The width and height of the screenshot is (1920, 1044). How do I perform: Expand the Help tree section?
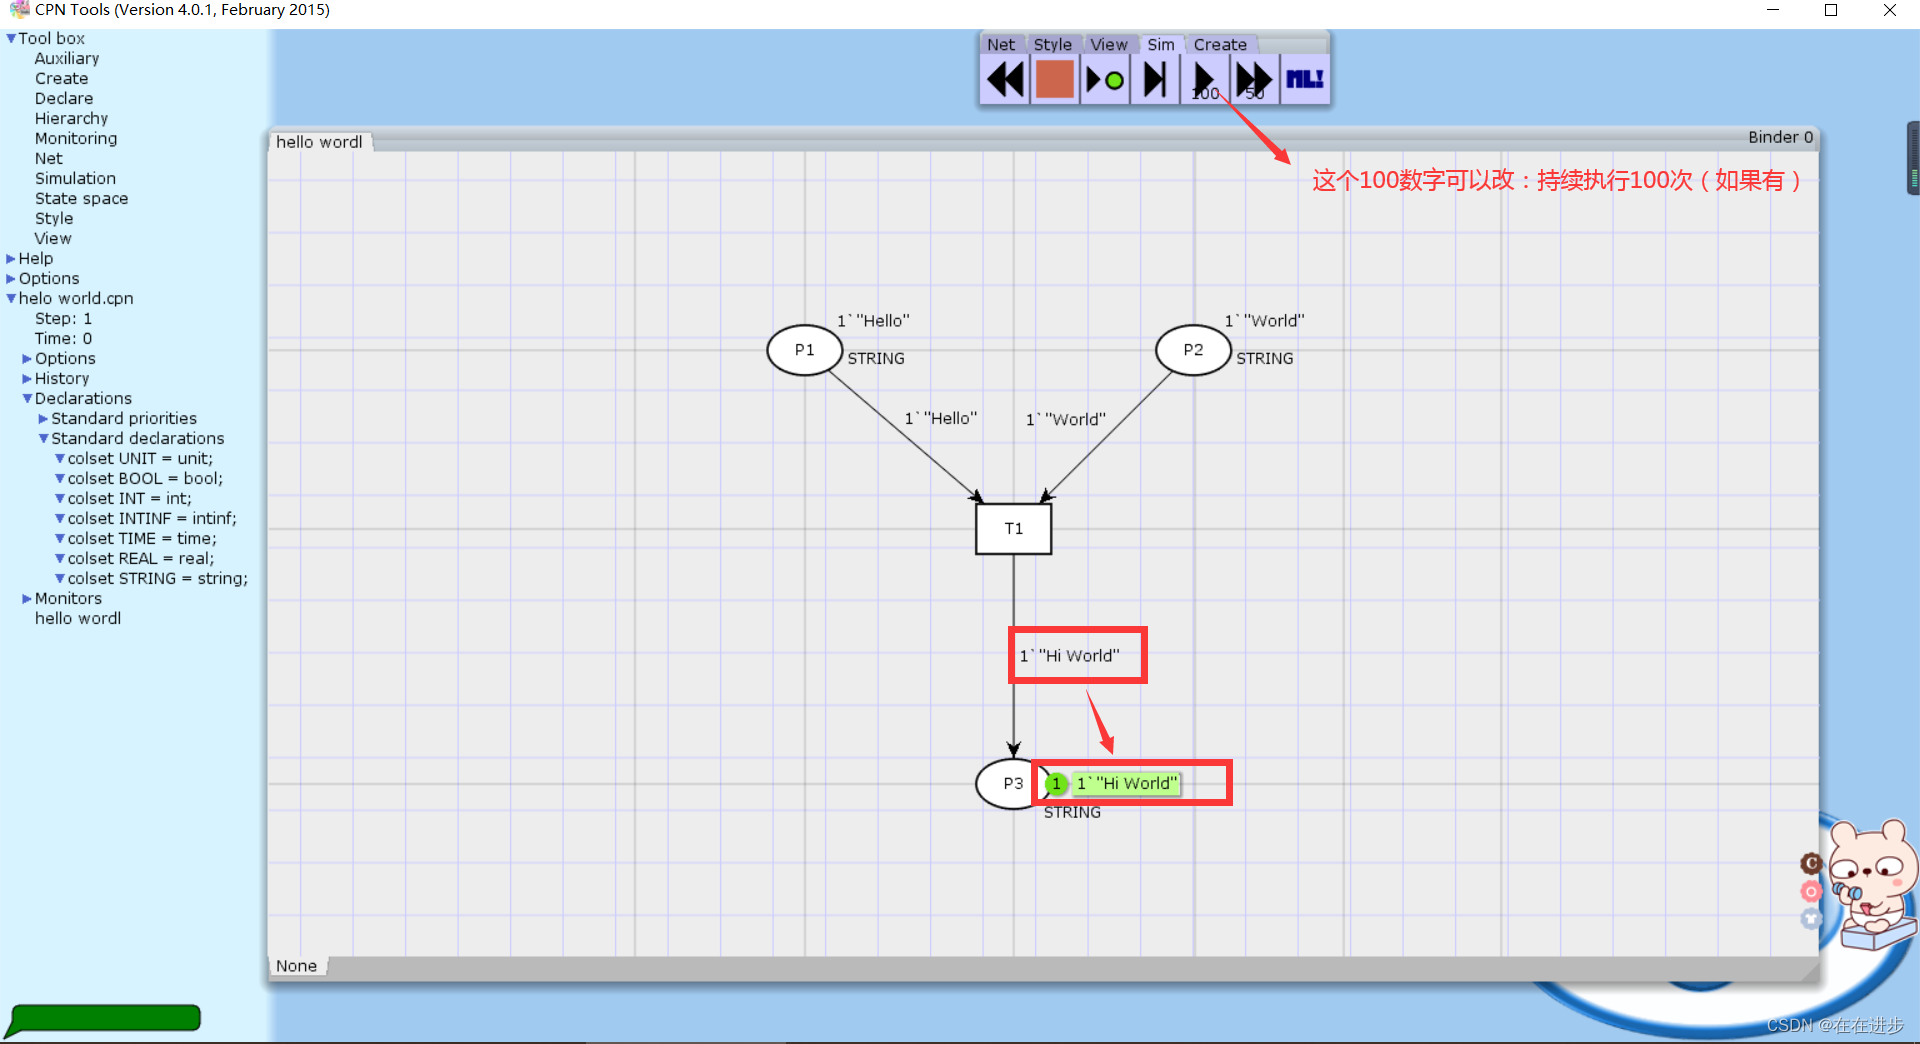pos(12,258)
